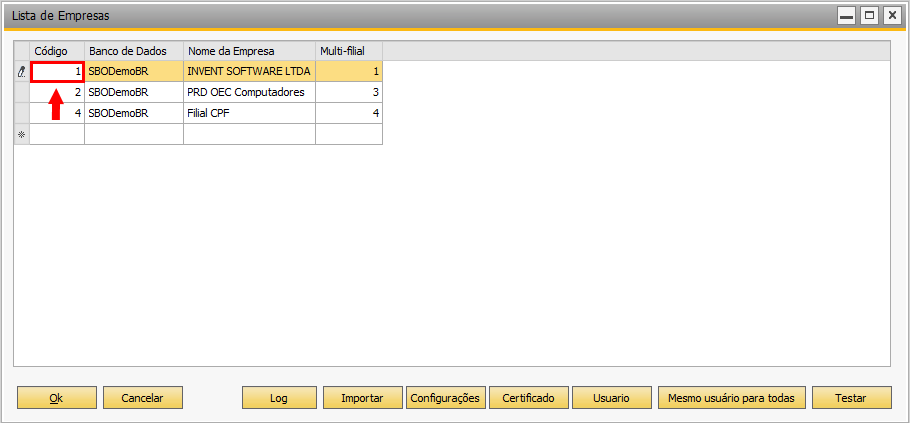
Task: Select row header of PRD OEC Computadores
Action: (22, 92)
